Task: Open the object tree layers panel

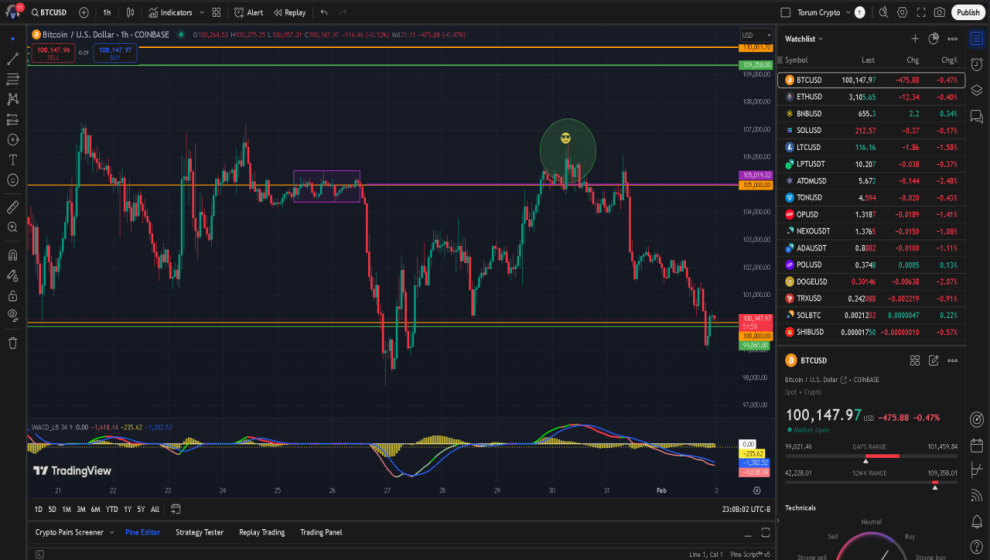Action: (x=977, y=90)
